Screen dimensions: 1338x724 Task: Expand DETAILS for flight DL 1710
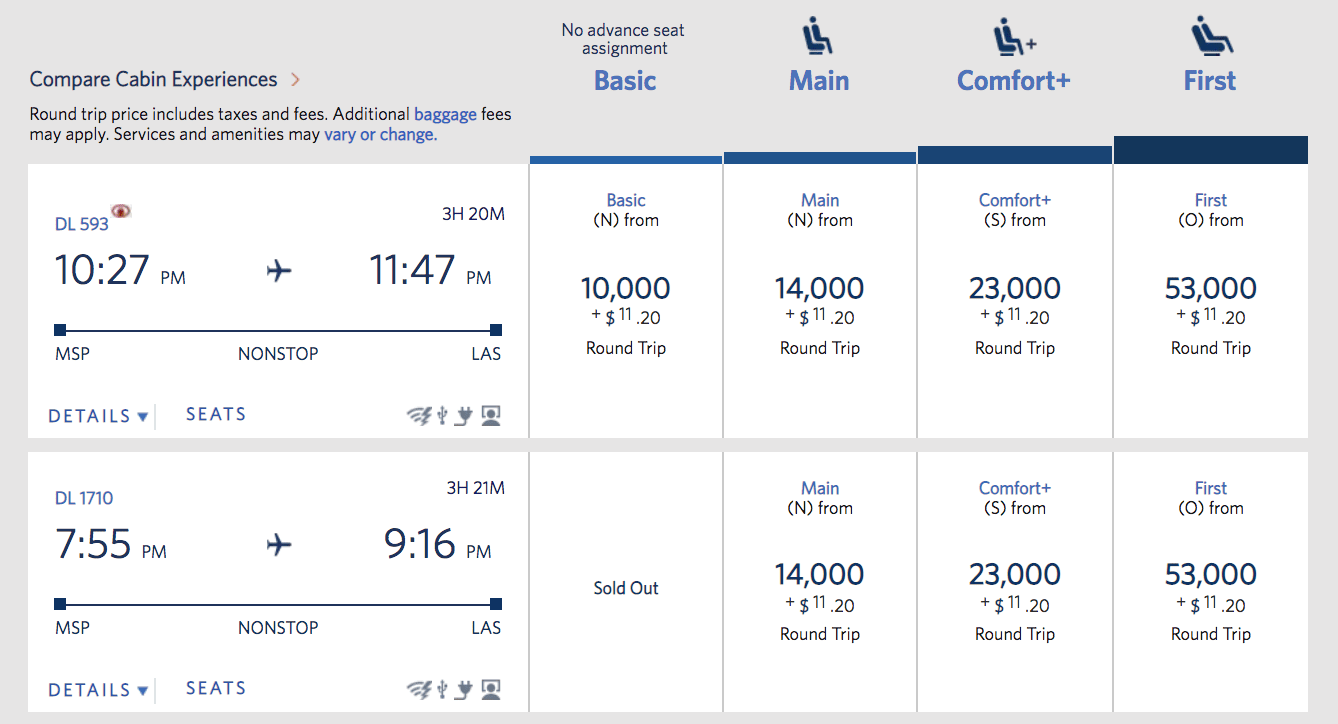point(97,688)
